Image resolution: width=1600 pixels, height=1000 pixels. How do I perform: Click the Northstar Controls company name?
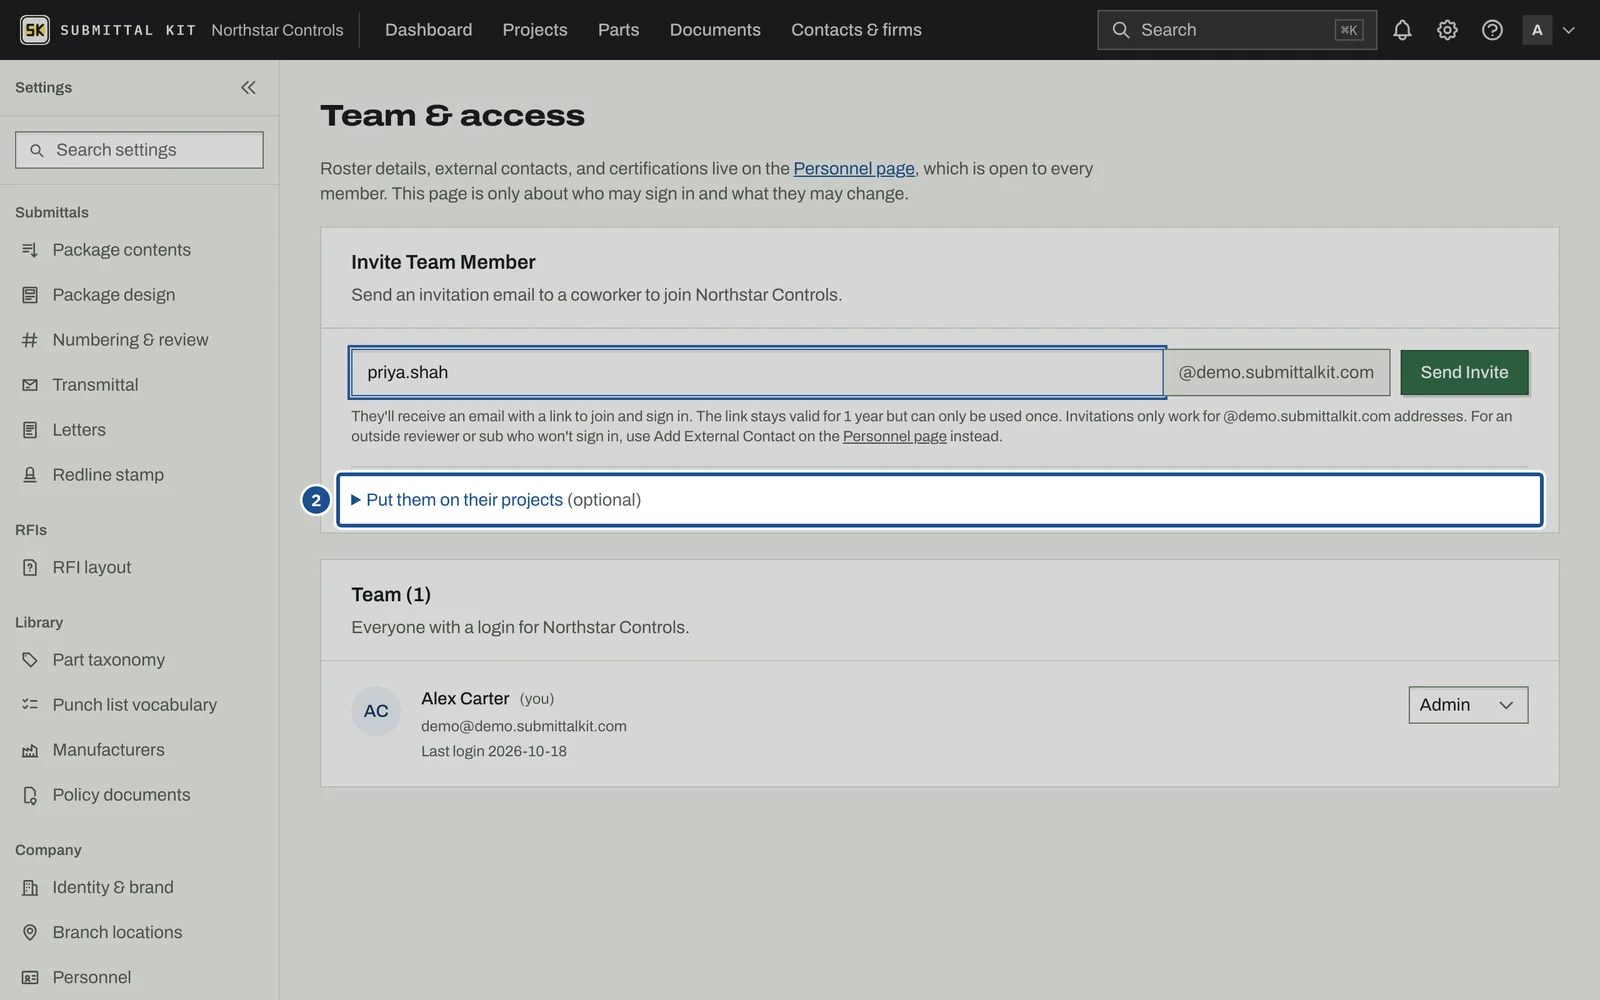[x=277, y=30]
